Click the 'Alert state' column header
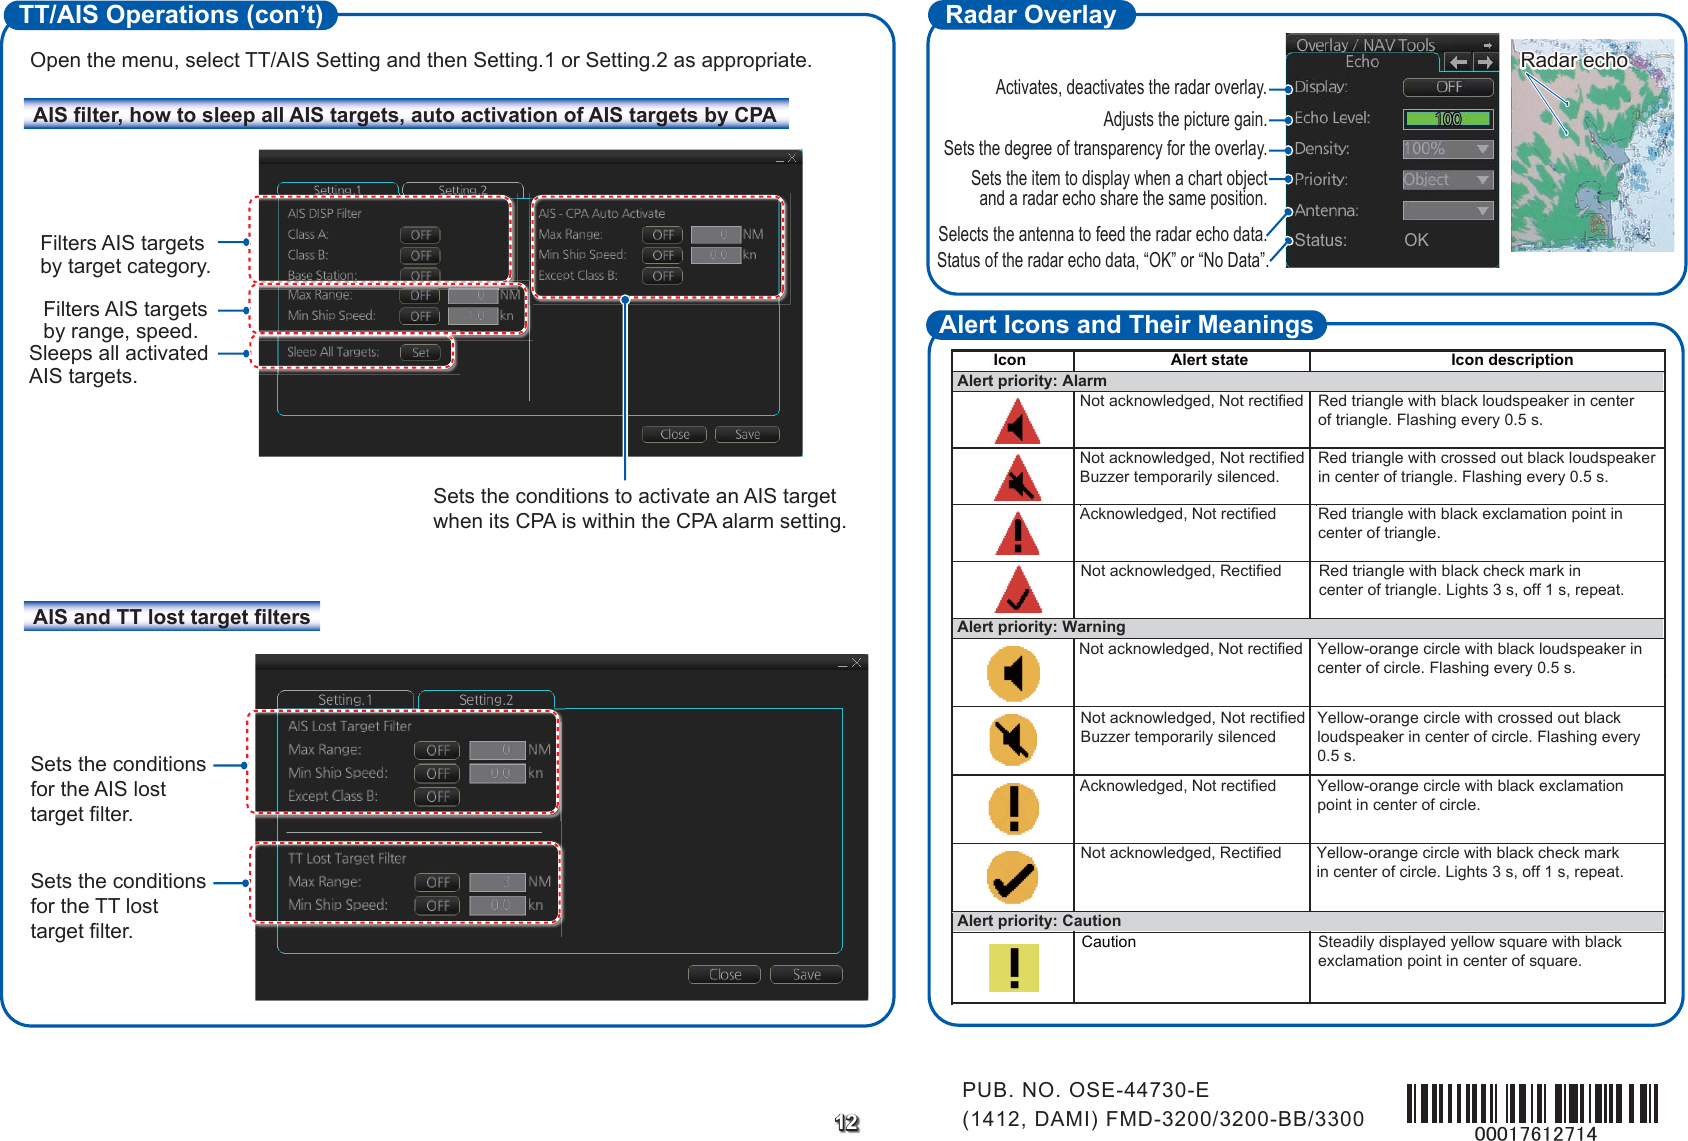This screenshot has height=1141, width=1688. [1209, 360]
